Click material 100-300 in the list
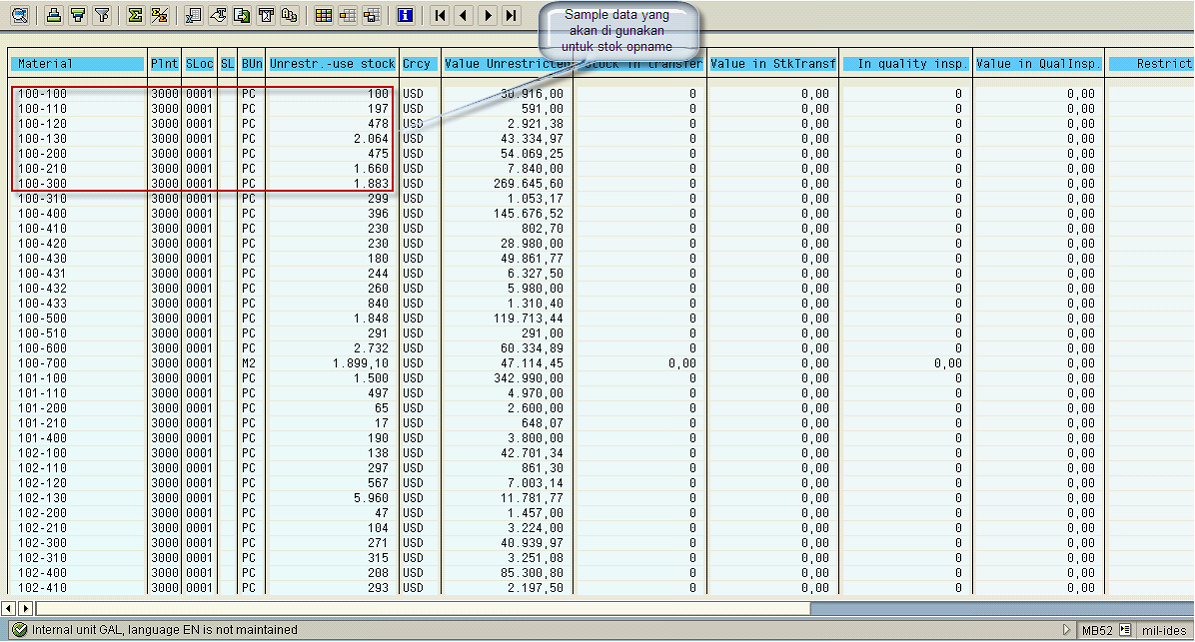 (x=40, y=184)
